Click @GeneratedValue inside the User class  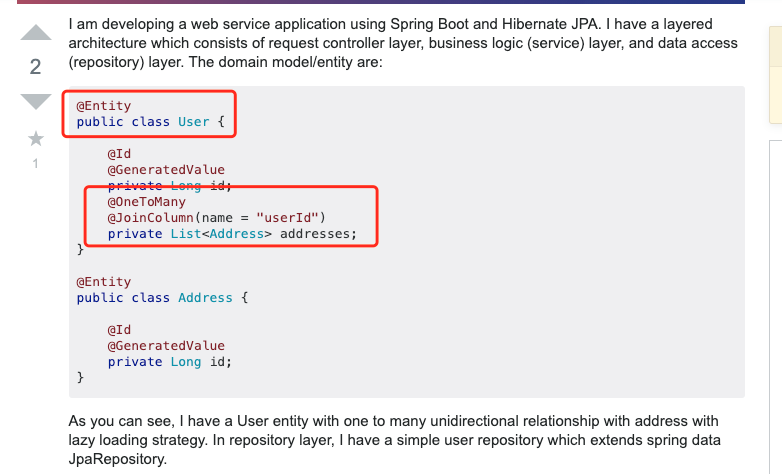166,170
